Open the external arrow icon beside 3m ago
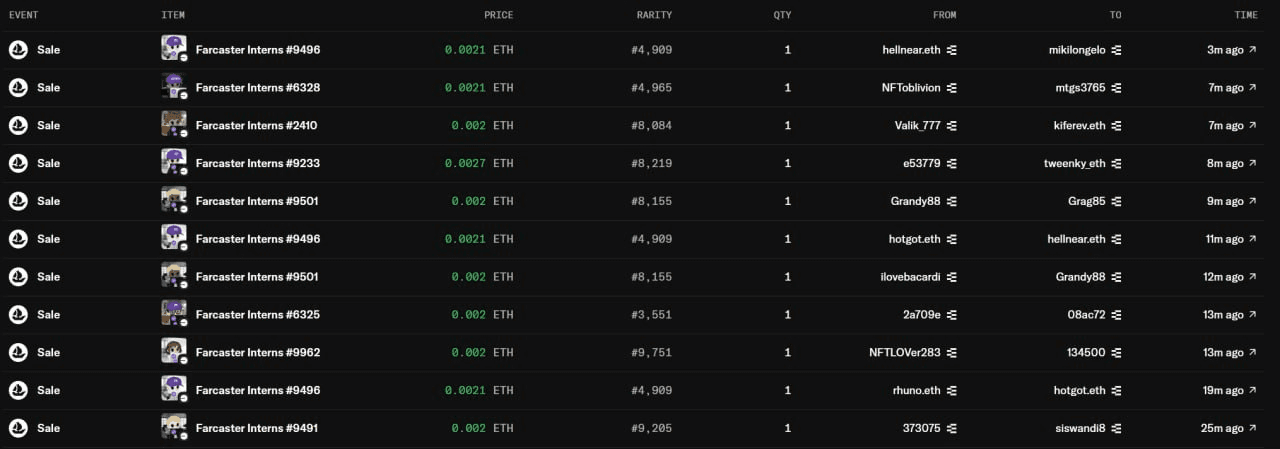Viewport: 1280px width, 449px height. (x=1252, y=50)
